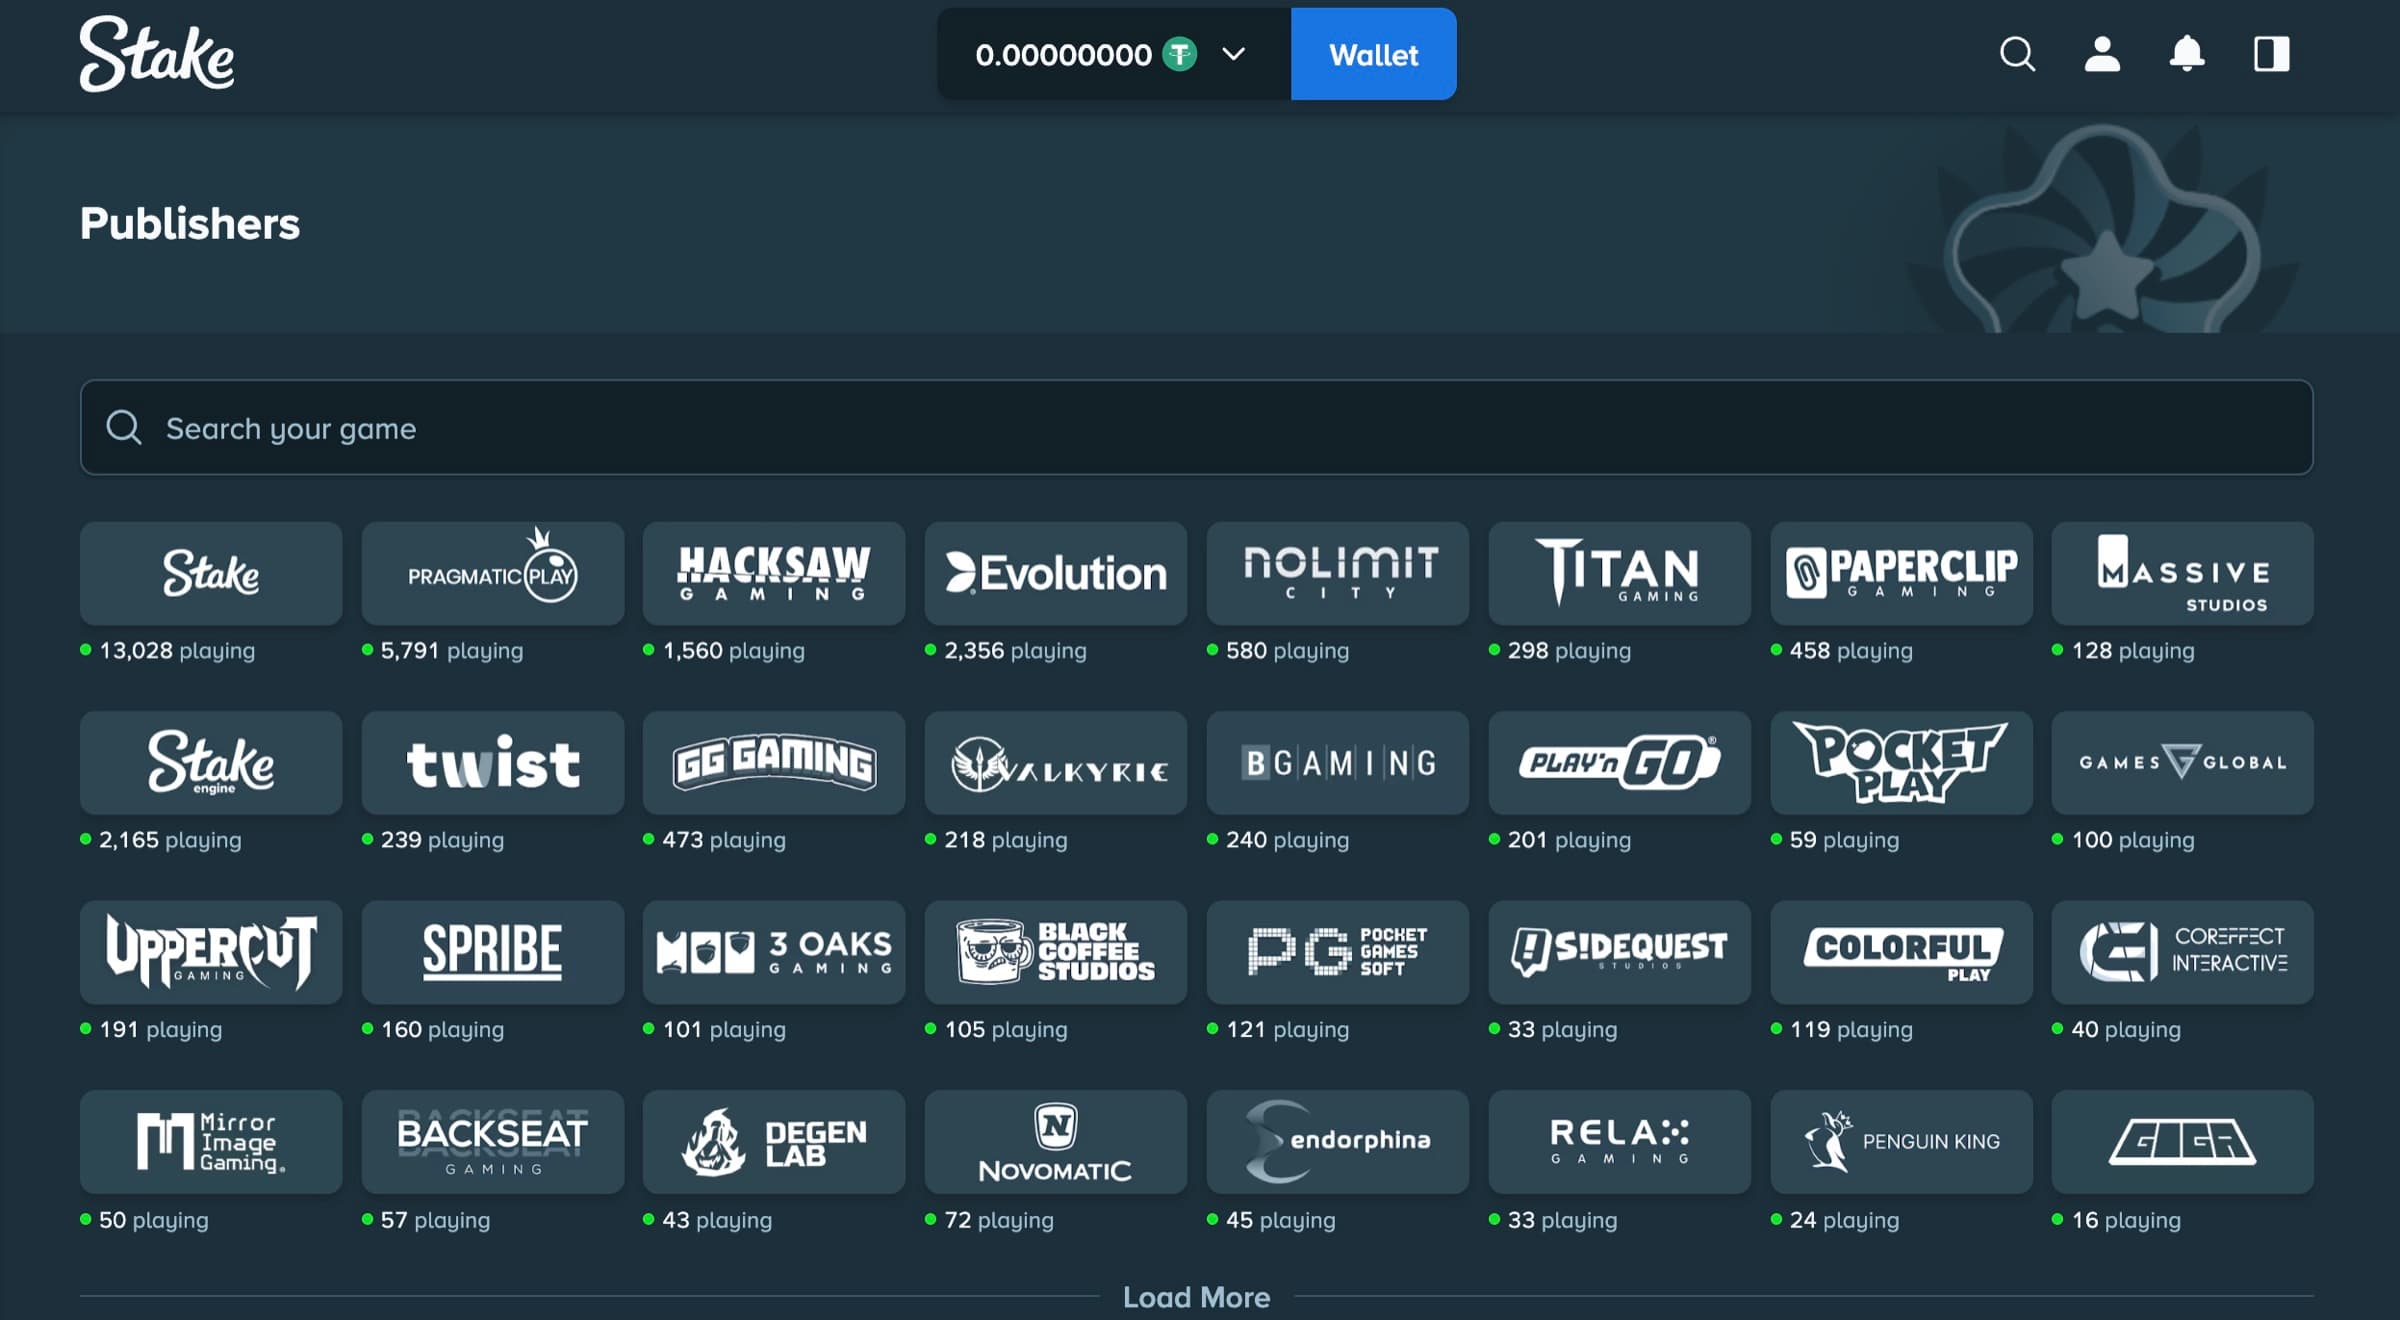
Task: Open the Pragmatic Play publisher tile
Action: click(492, 573)
